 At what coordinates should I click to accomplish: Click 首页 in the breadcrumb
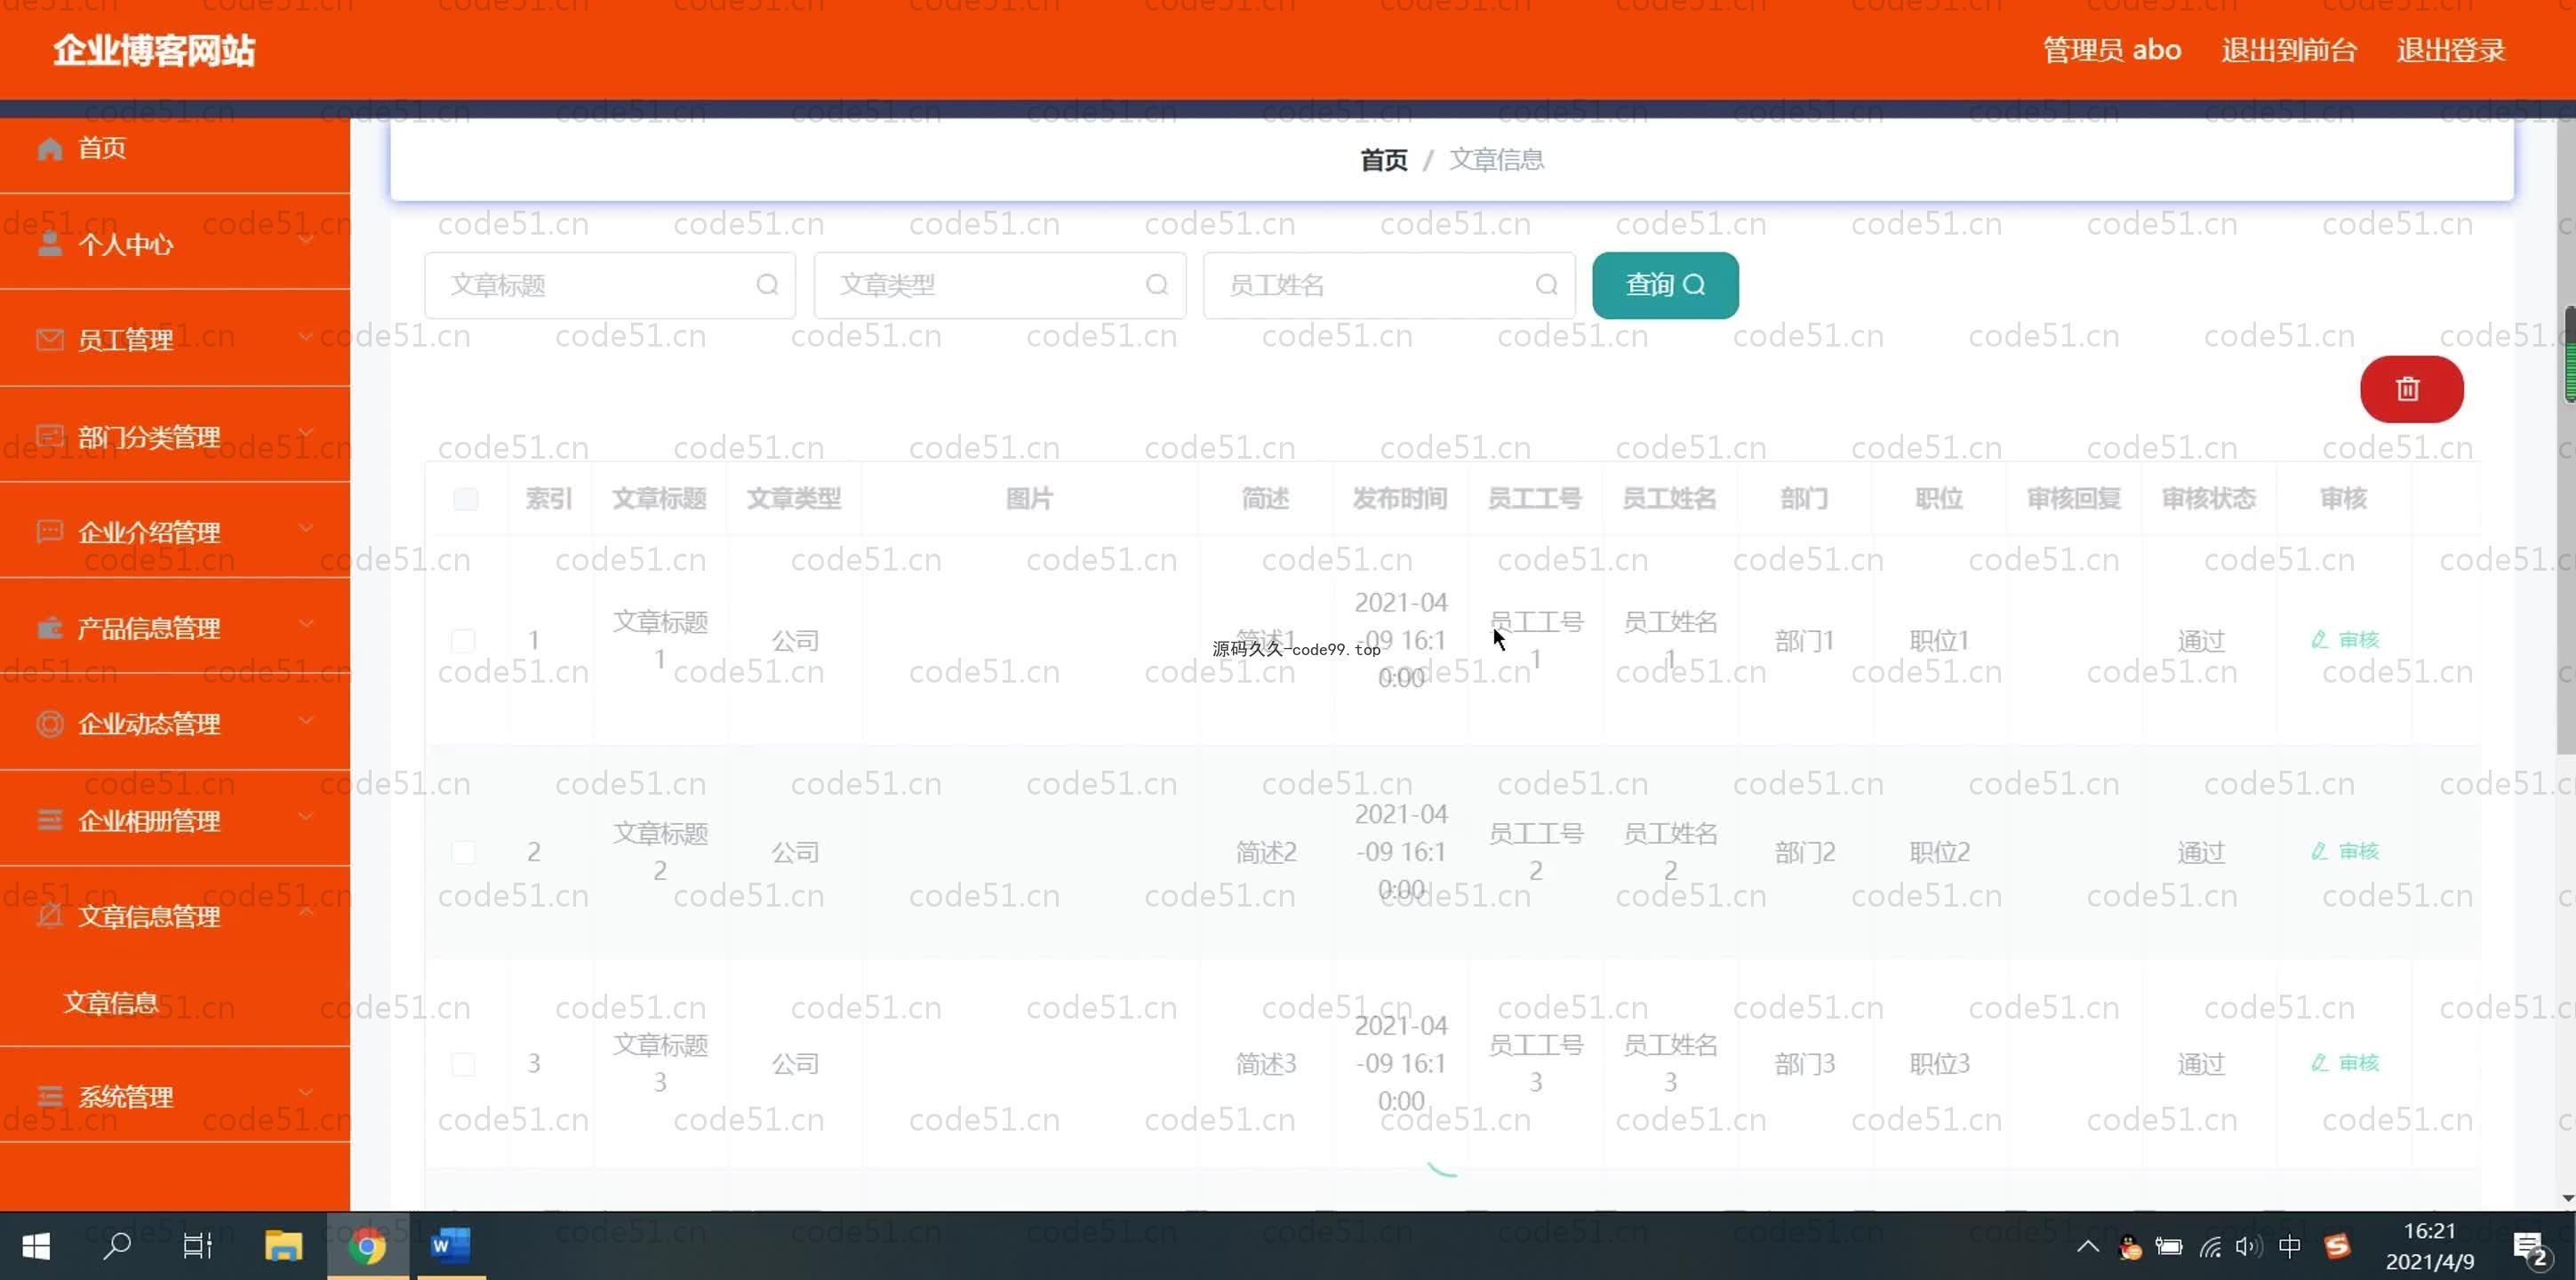pyautogui.click(x=1383, y=160)
